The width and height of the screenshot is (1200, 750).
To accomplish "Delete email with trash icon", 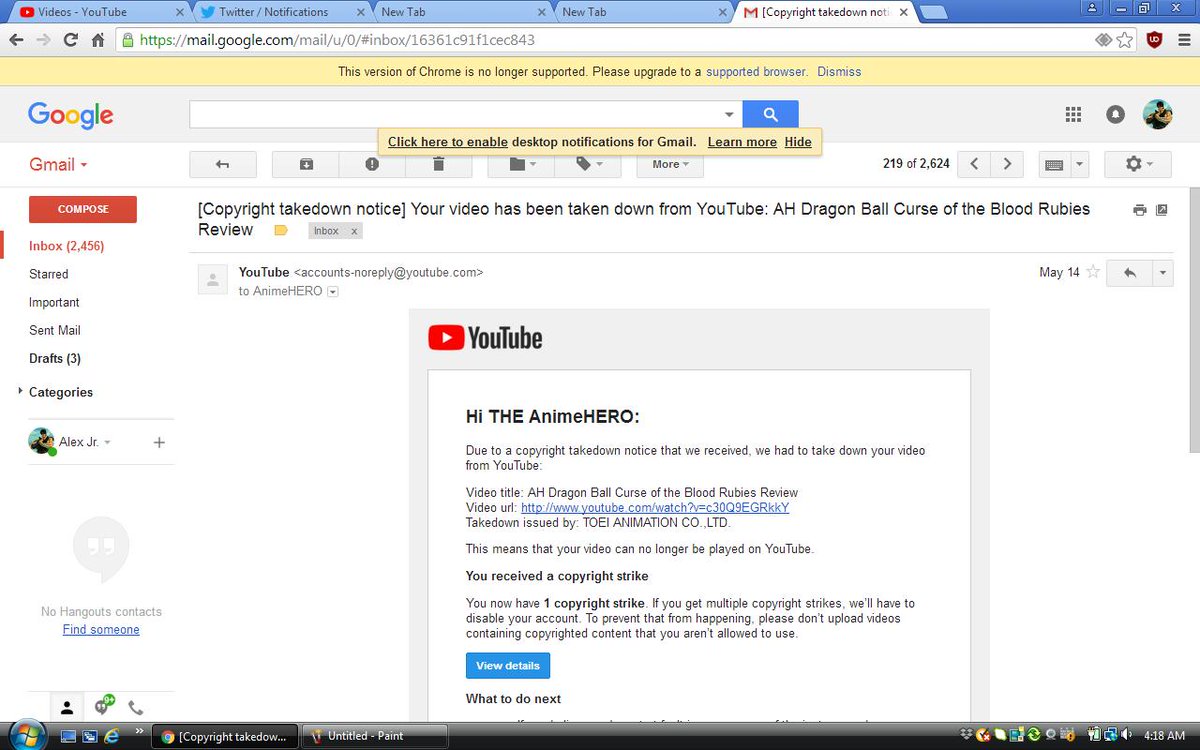I will pyautogui.click(x=438, y=164).
